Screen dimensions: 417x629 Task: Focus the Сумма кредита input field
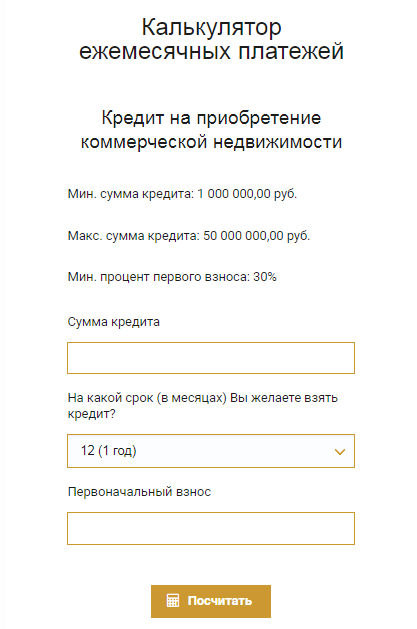pos(211,358)
